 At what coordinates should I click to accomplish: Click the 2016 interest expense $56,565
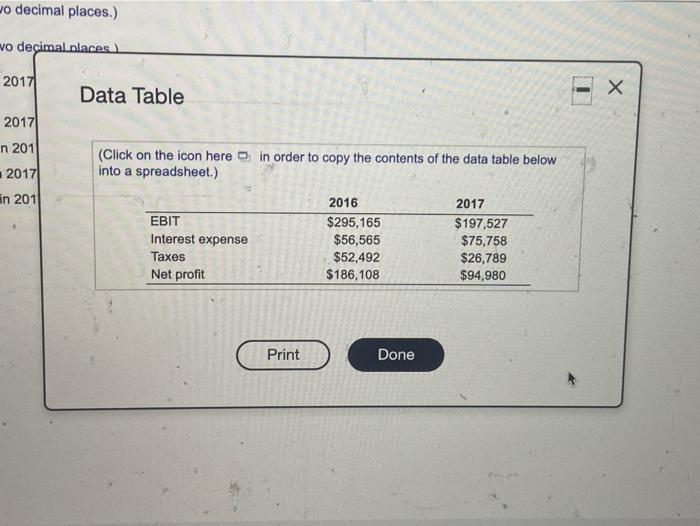coord(357,240)
